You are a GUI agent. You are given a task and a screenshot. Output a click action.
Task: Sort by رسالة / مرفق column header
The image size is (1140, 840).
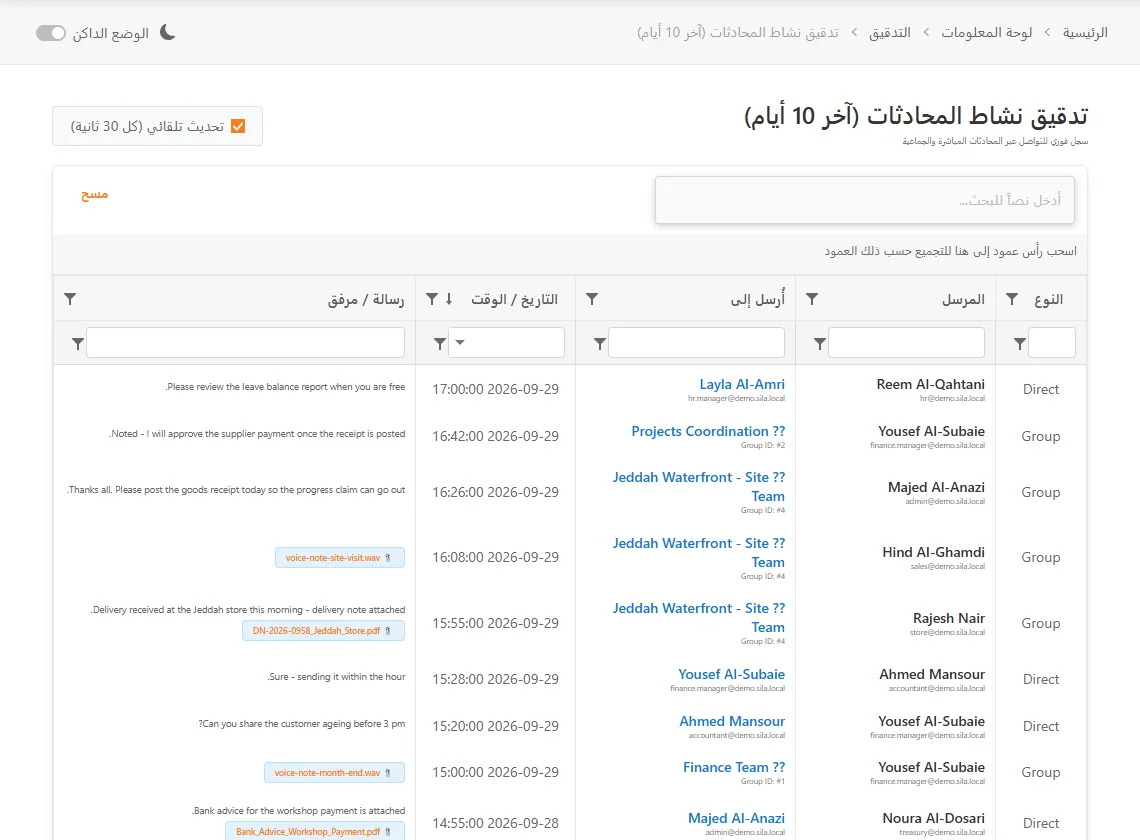click(x=366, y=299)
